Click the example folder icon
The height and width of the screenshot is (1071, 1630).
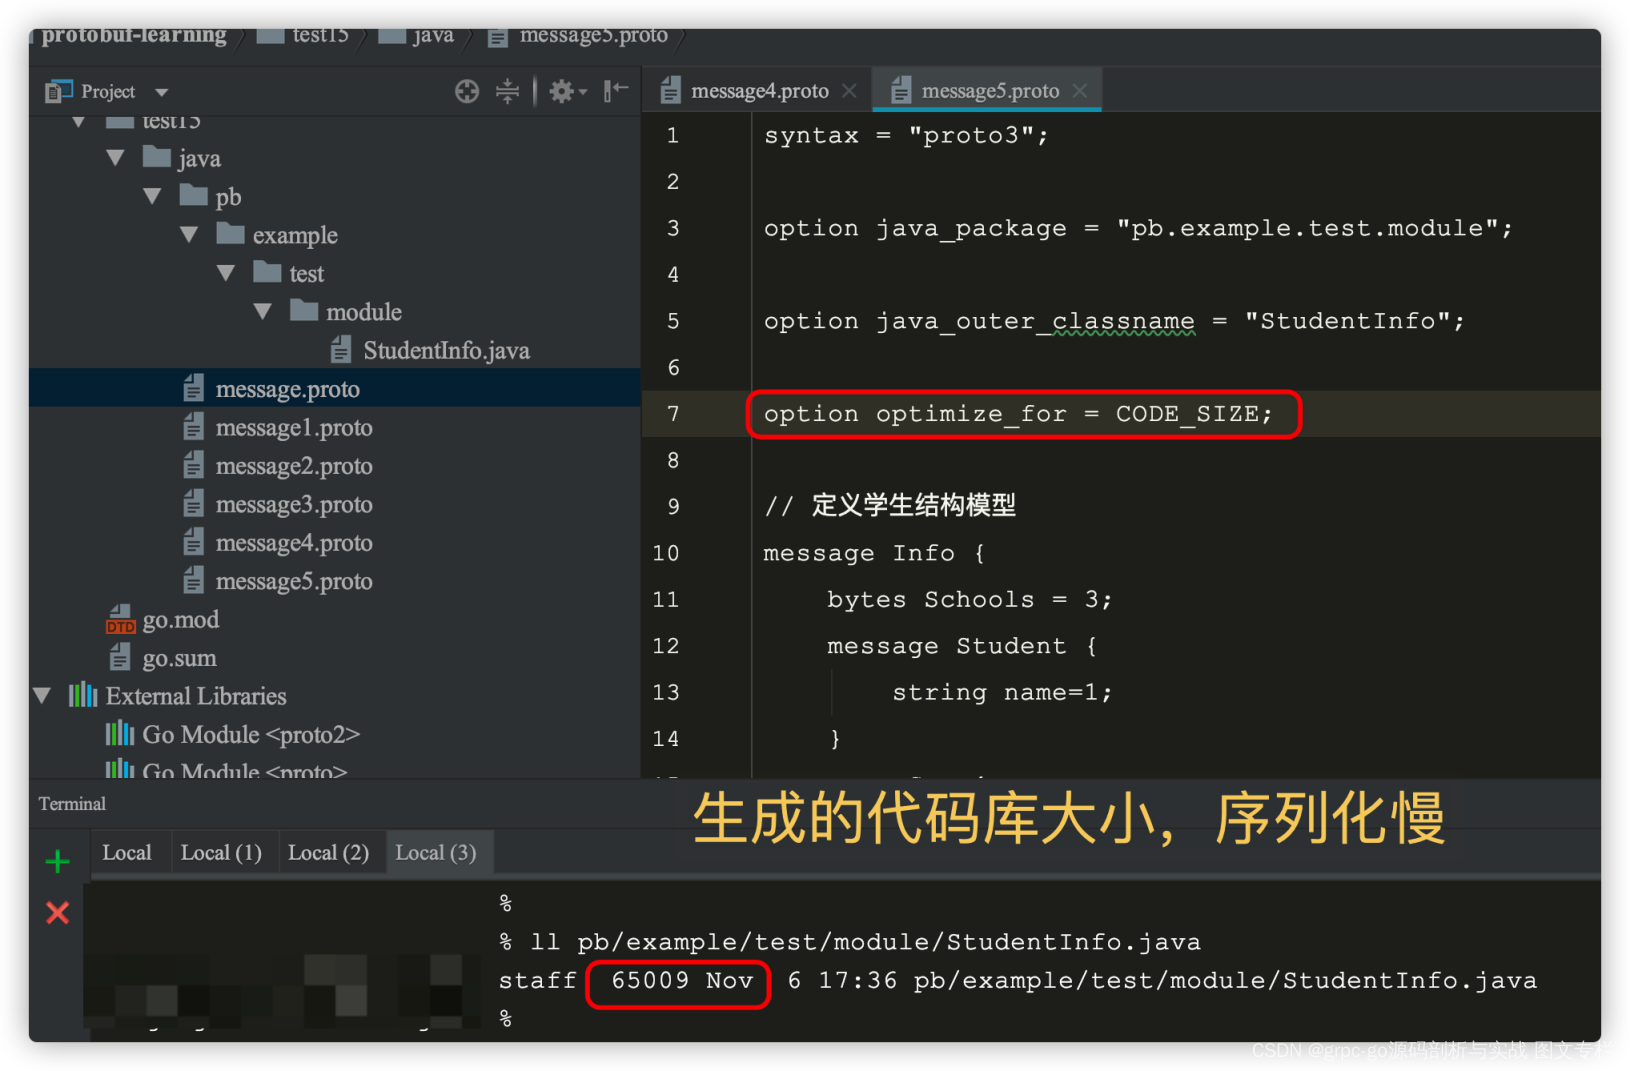click(231, 233)
